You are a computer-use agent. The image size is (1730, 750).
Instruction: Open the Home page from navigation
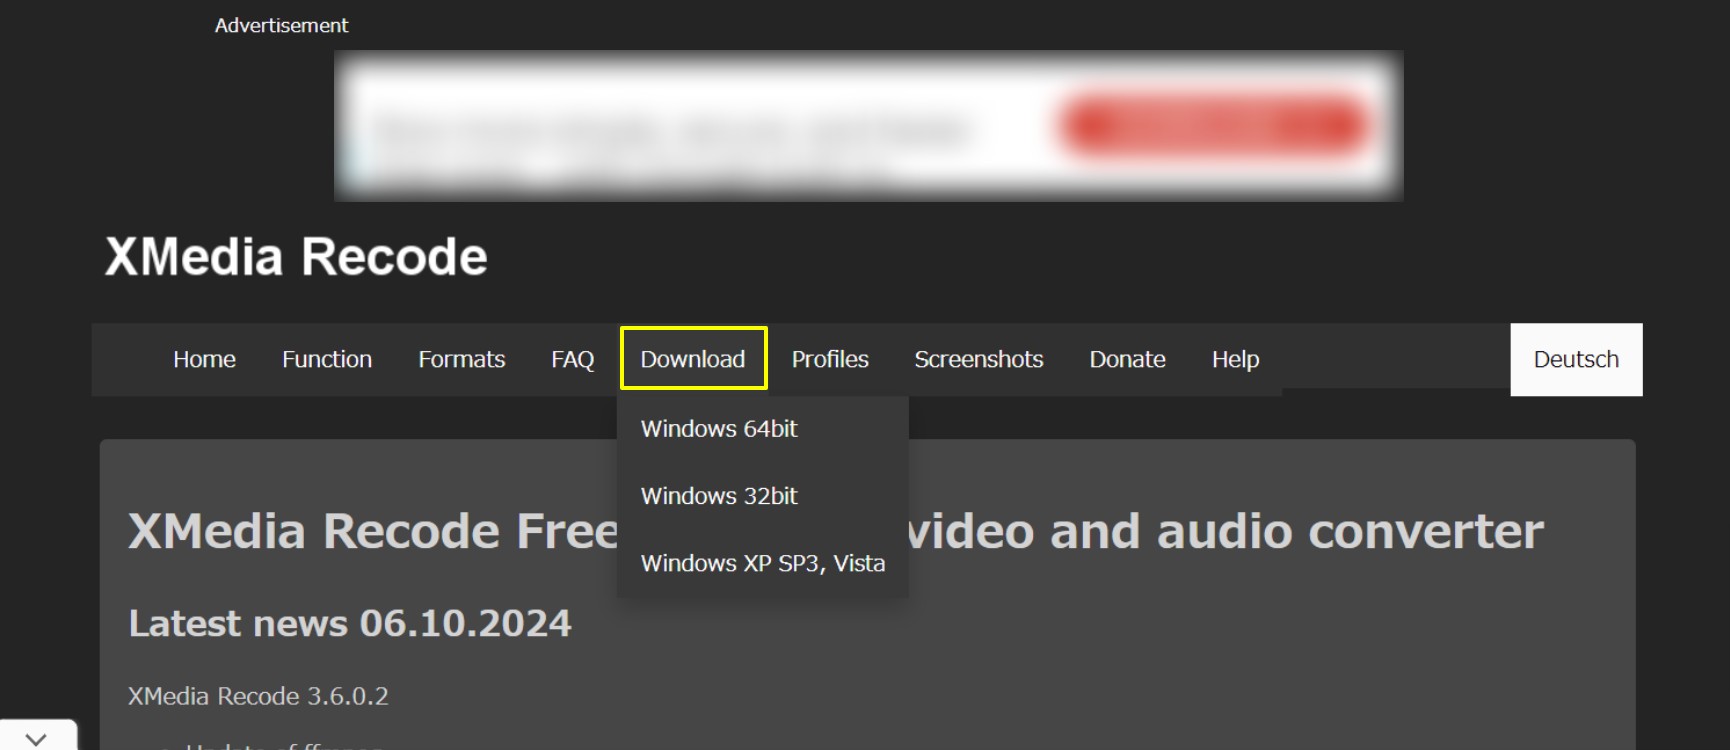(x=204, y=359)
